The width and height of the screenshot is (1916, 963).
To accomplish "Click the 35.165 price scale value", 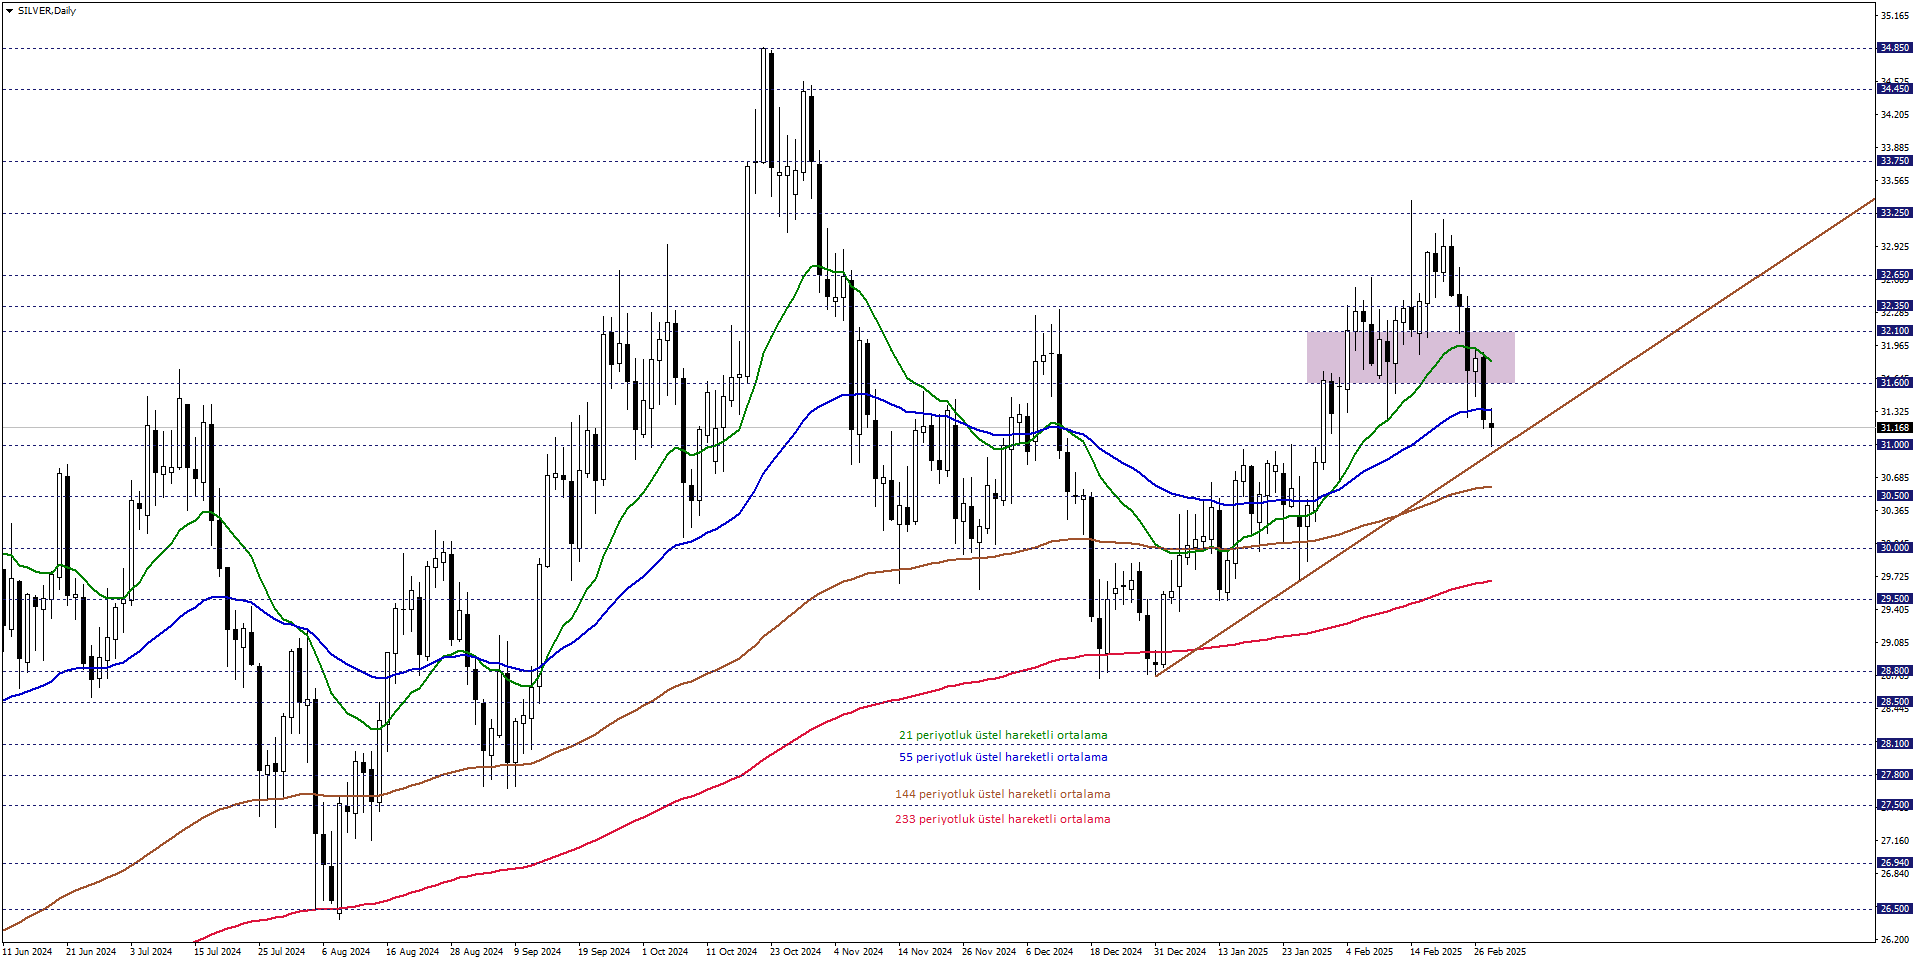I will (x=1894, y=16).
